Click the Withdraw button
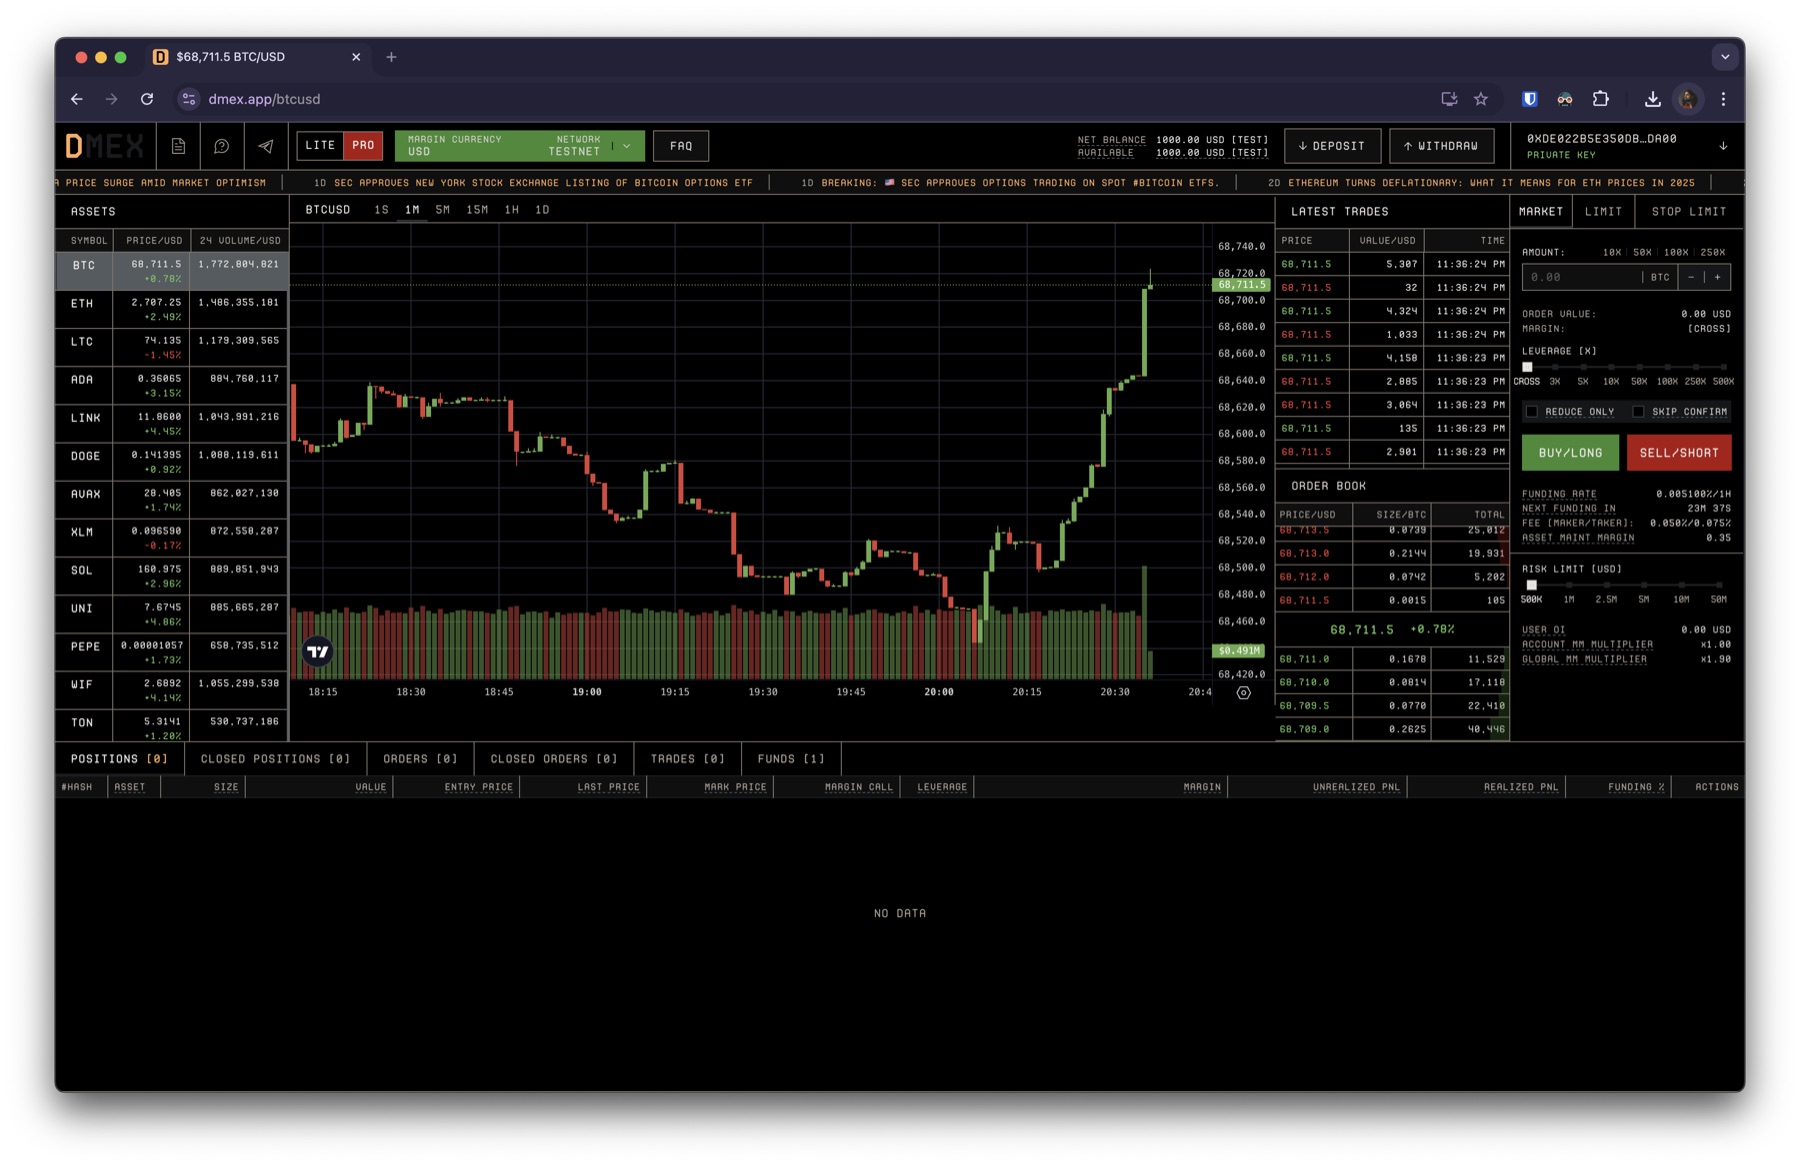 click(x=1441, y=146)
